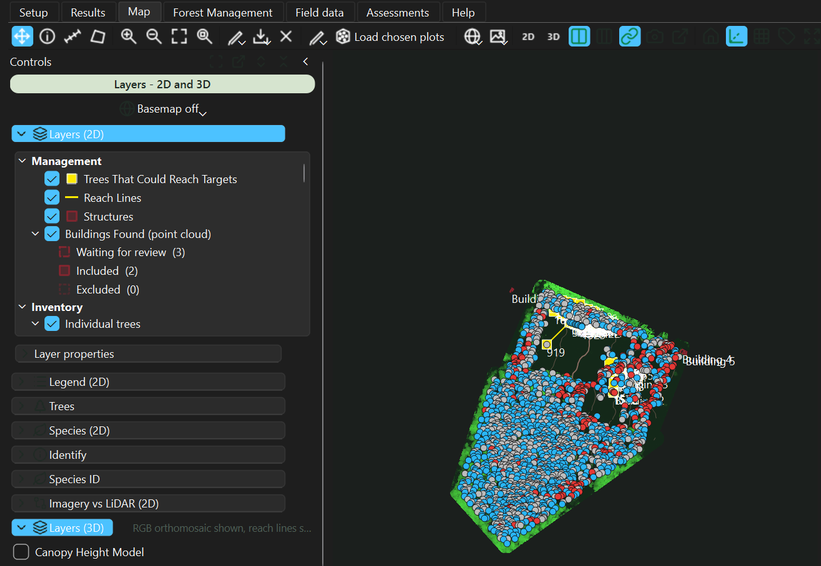Collapse the Inventory group
This screenshot has width=821, height=566.
pos(22,307)
